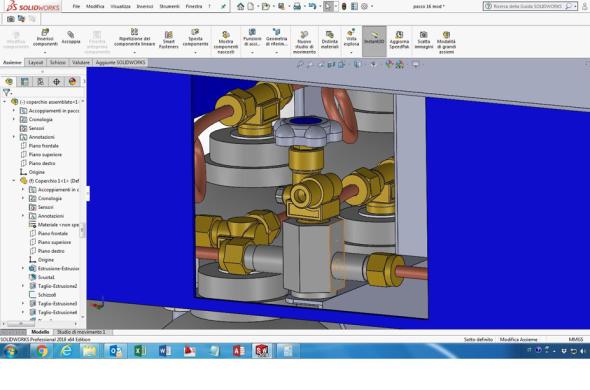Open the Distinta materiali tool
Viewport: 590px width, 390px height.
[x=330, y=40]
